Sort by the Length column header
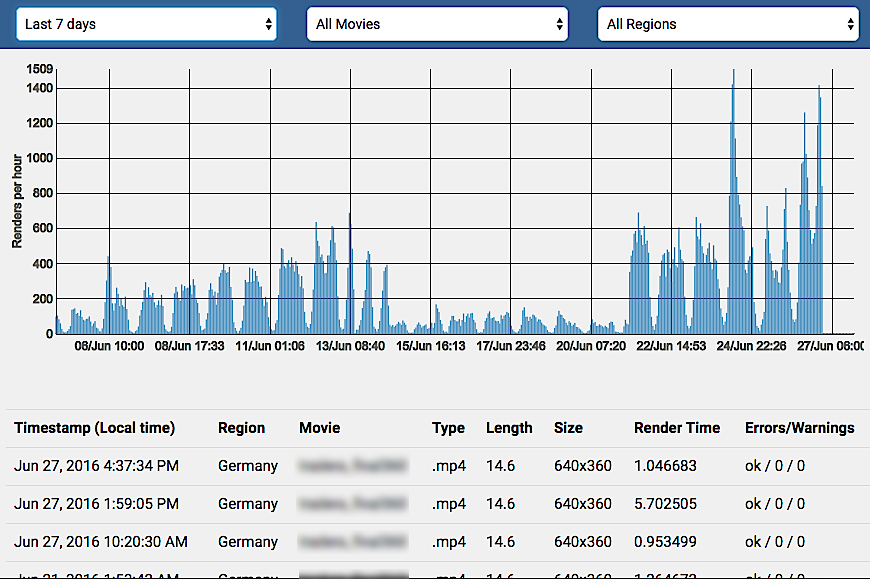The height and width of the screenshot is (579, 870). click(509, 428)
